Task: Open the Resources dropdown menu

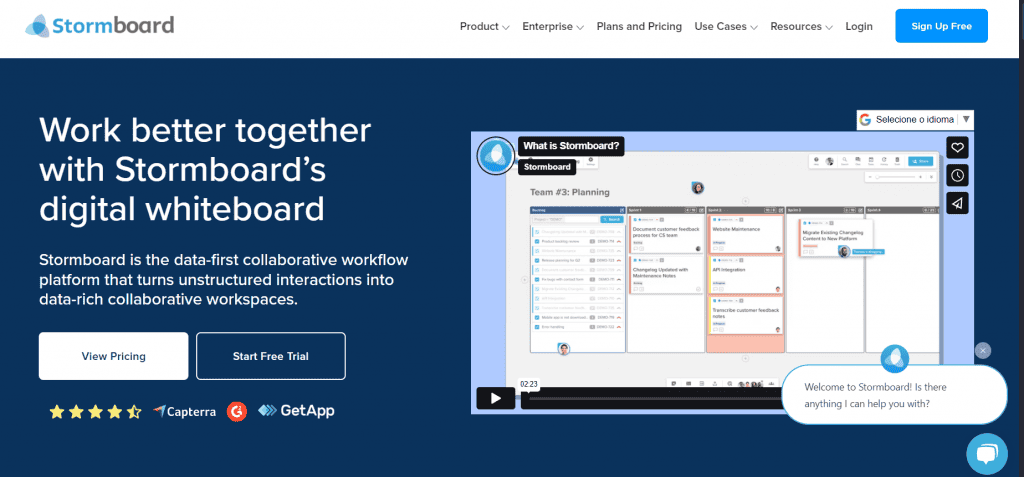Action: click(x=801, y=27)
